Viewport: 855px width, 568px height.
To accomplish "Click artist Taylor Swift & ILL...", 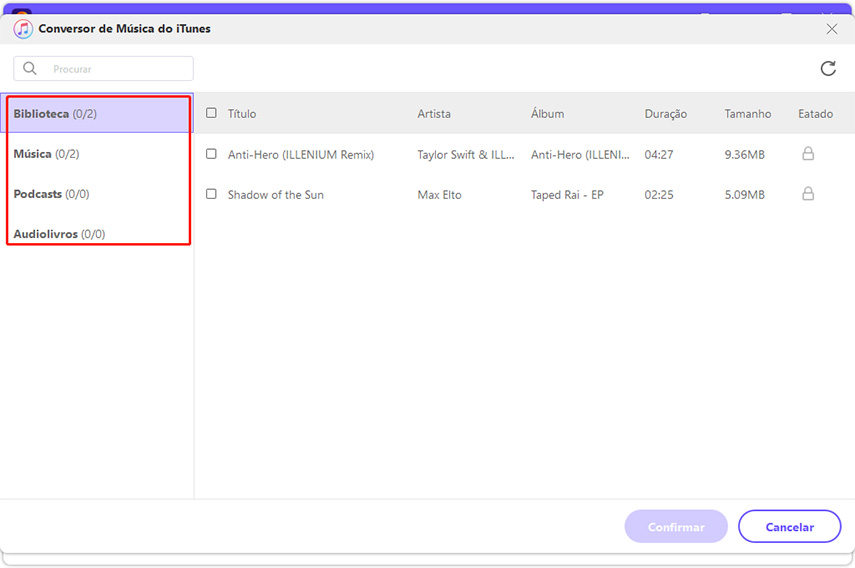I will pos(466,155).
